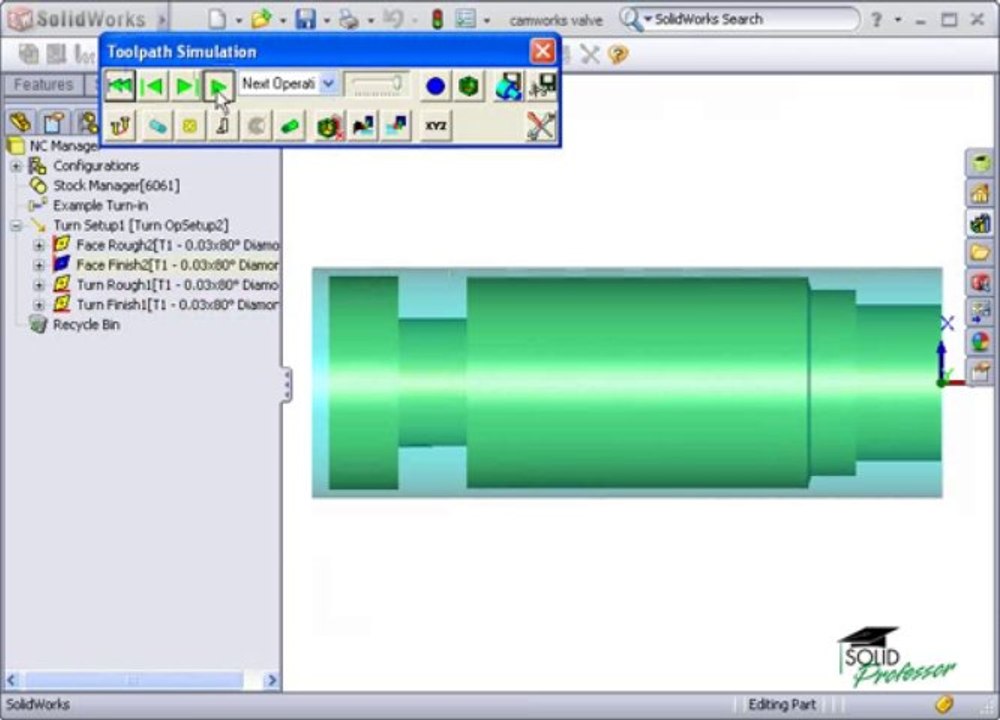This screenshot has height=720, width=1000.
Task: Expand the Turn Finish1 operation
Action: coord(39,305)
